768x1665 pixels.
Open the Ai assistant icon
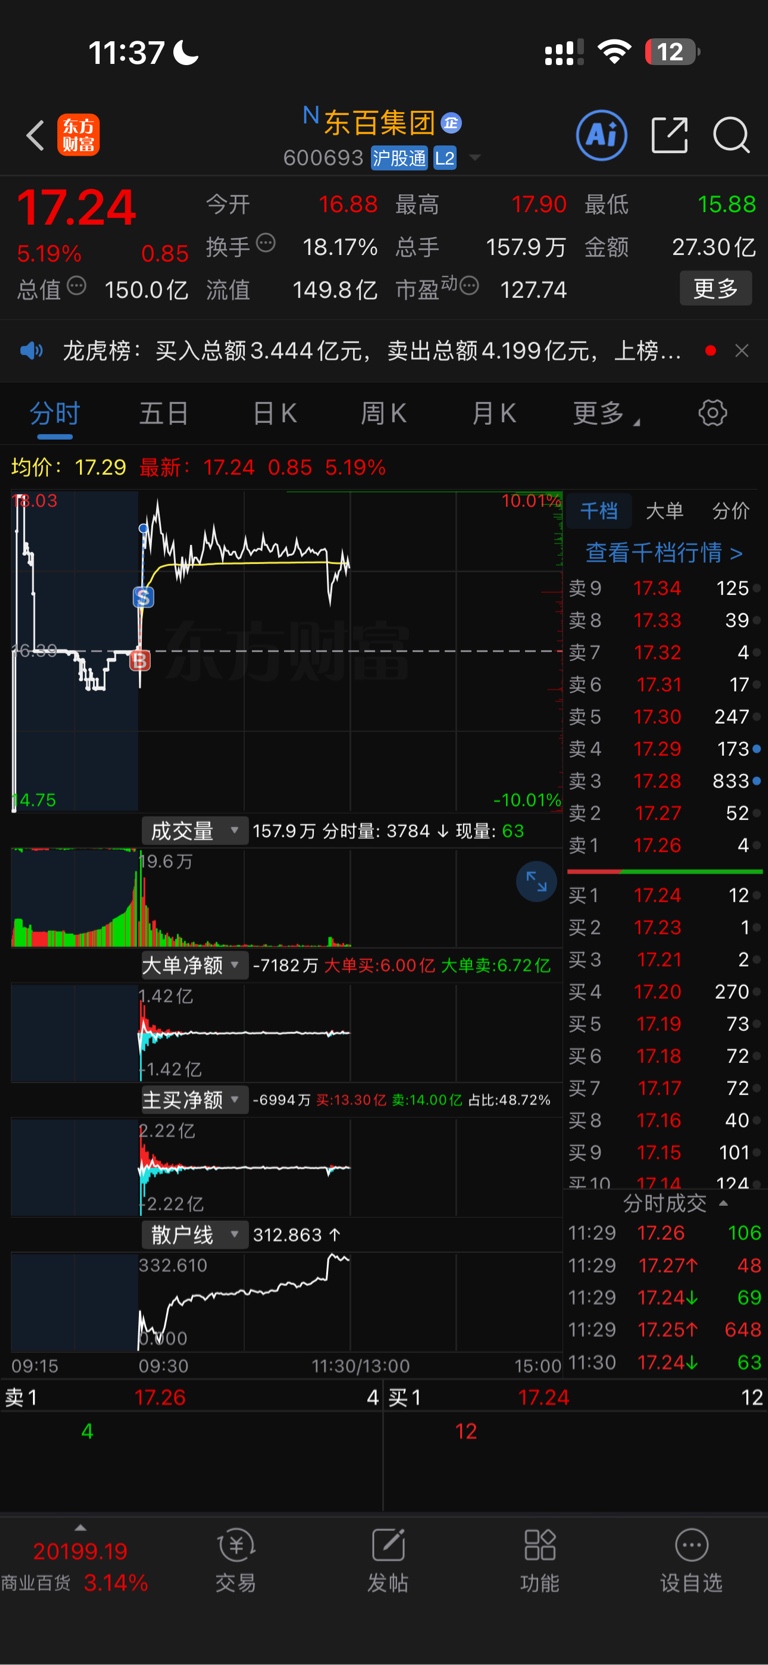click(602, 135)
